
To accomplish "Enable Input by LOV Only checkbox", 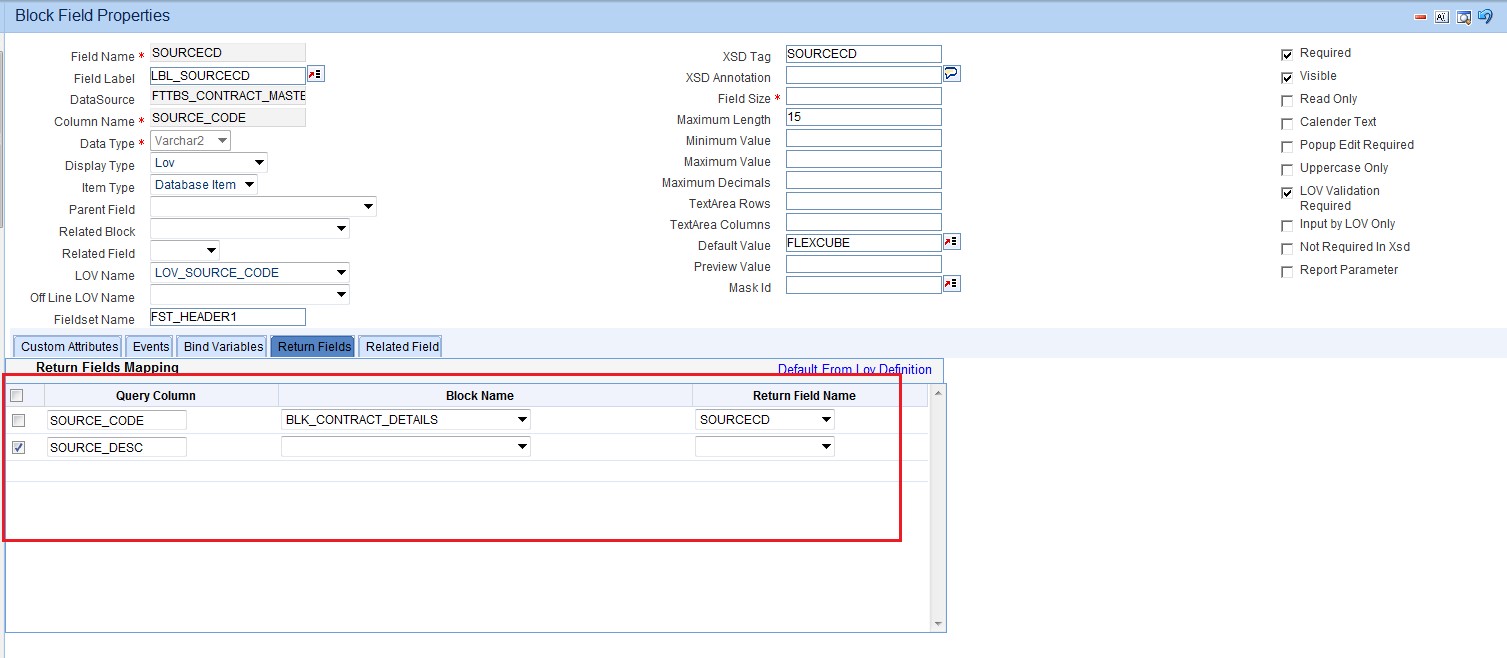I will [1287, 225].
